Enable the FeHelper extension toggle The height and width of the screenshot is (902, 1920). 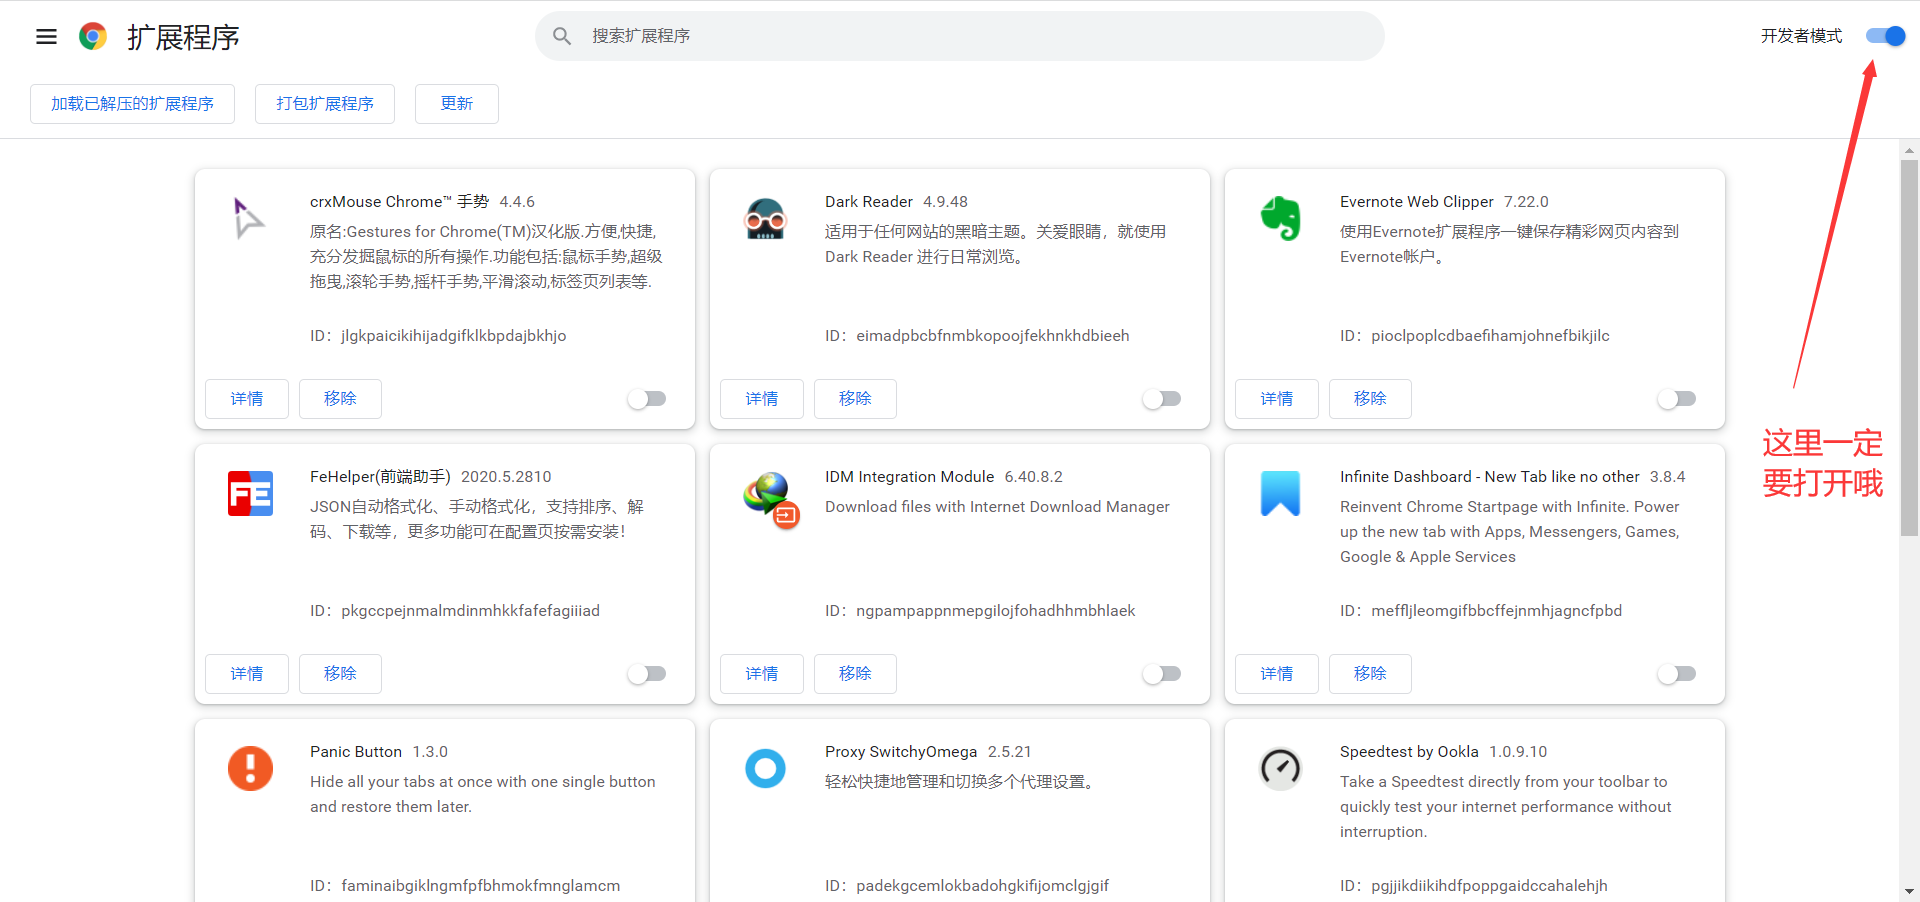click(647, 674)
